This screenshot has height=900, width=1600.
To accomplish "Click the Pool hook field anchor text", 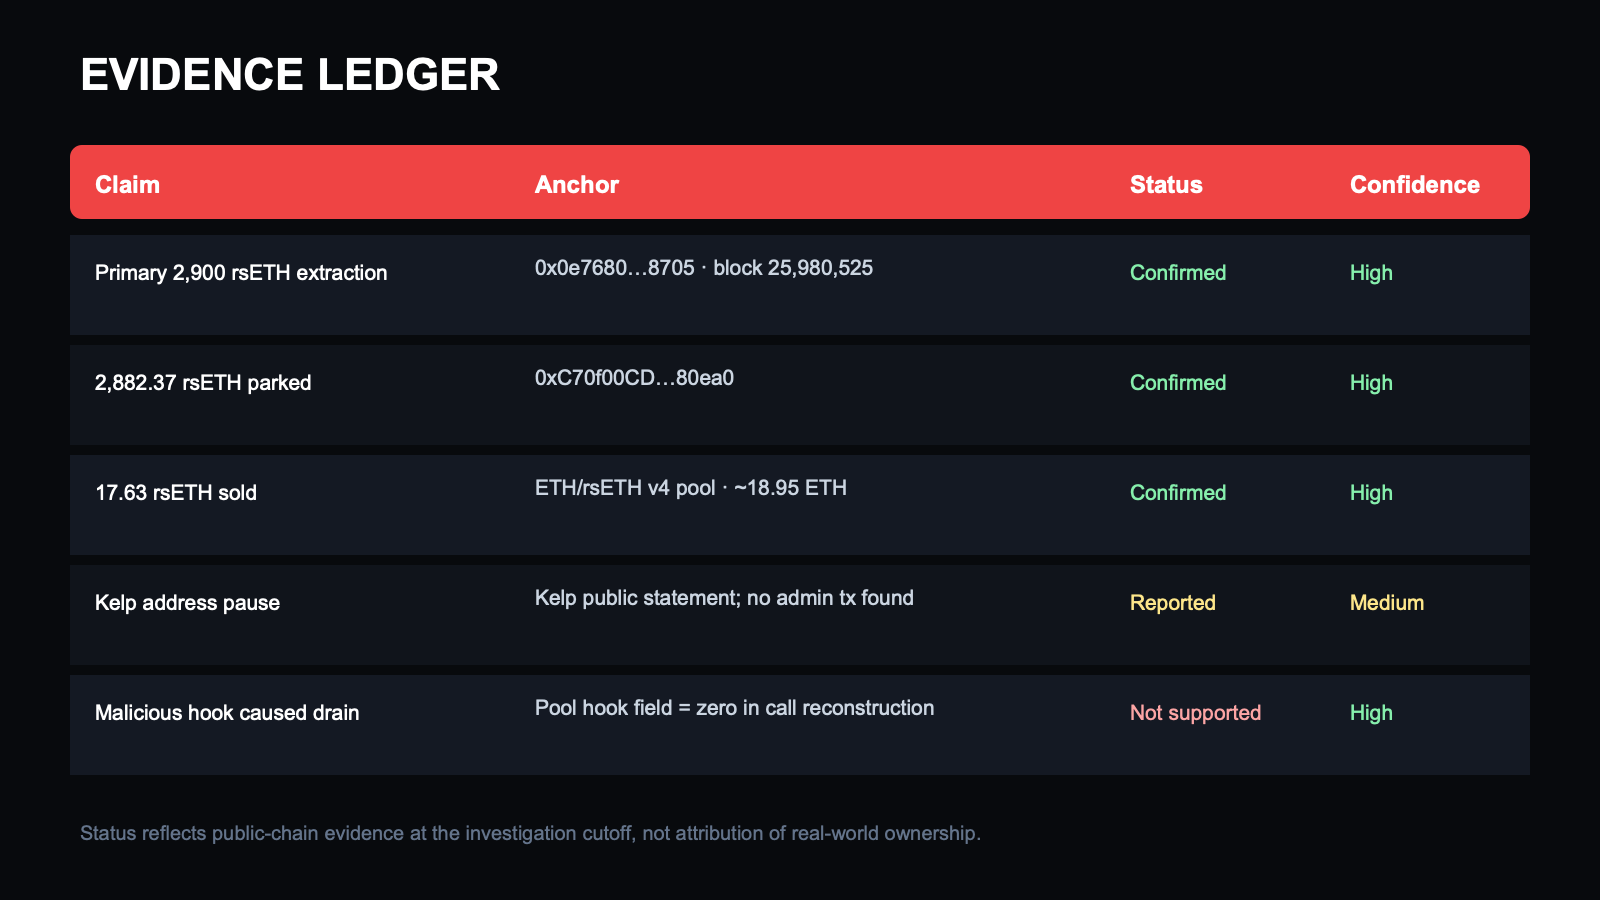I will pyautogui.click(x=735, y=708).
